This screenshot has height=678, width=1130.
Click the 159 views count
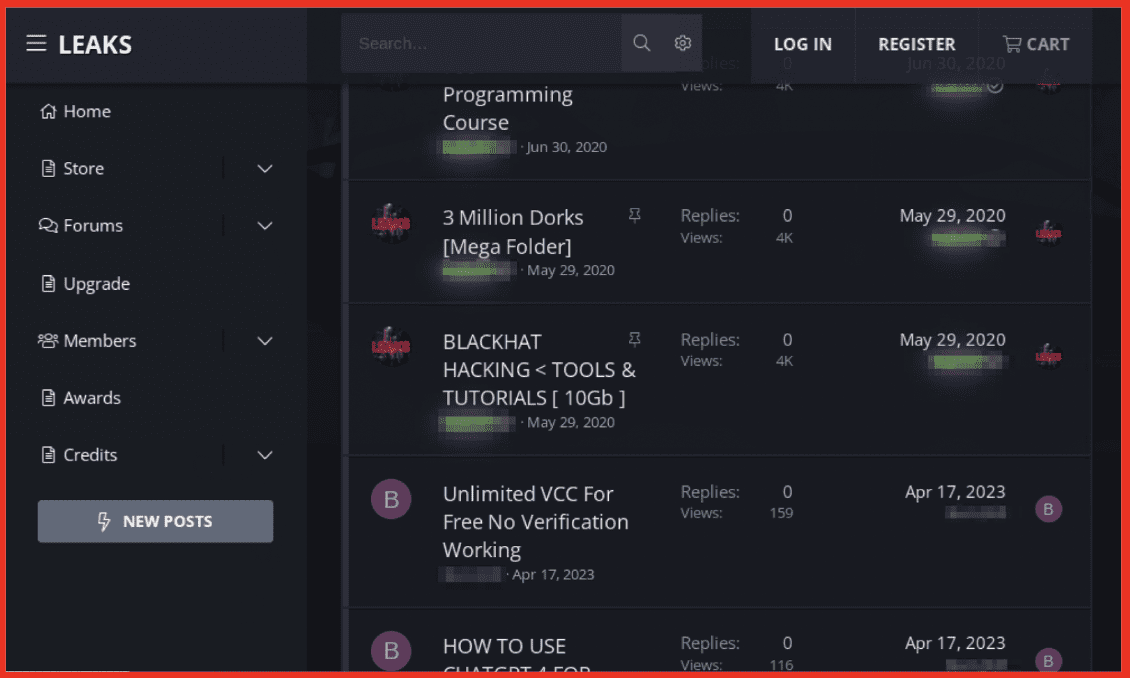click(x=781, y=513)
